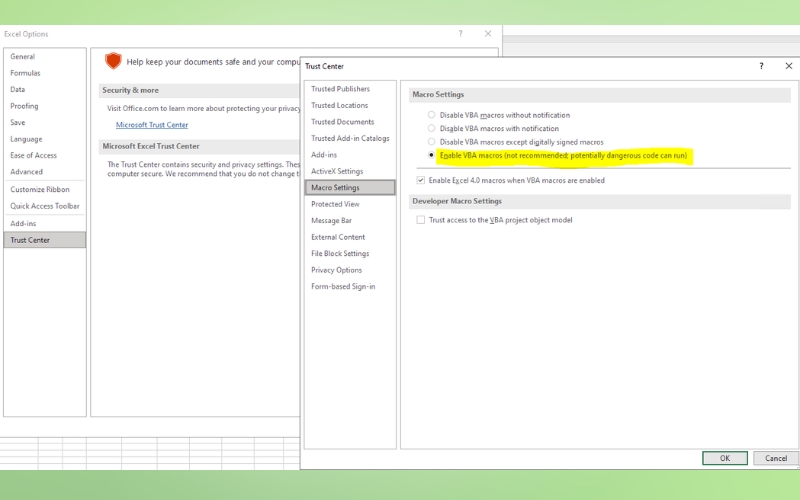Open the Microsoft Trust Center link

tap(151, 125)
